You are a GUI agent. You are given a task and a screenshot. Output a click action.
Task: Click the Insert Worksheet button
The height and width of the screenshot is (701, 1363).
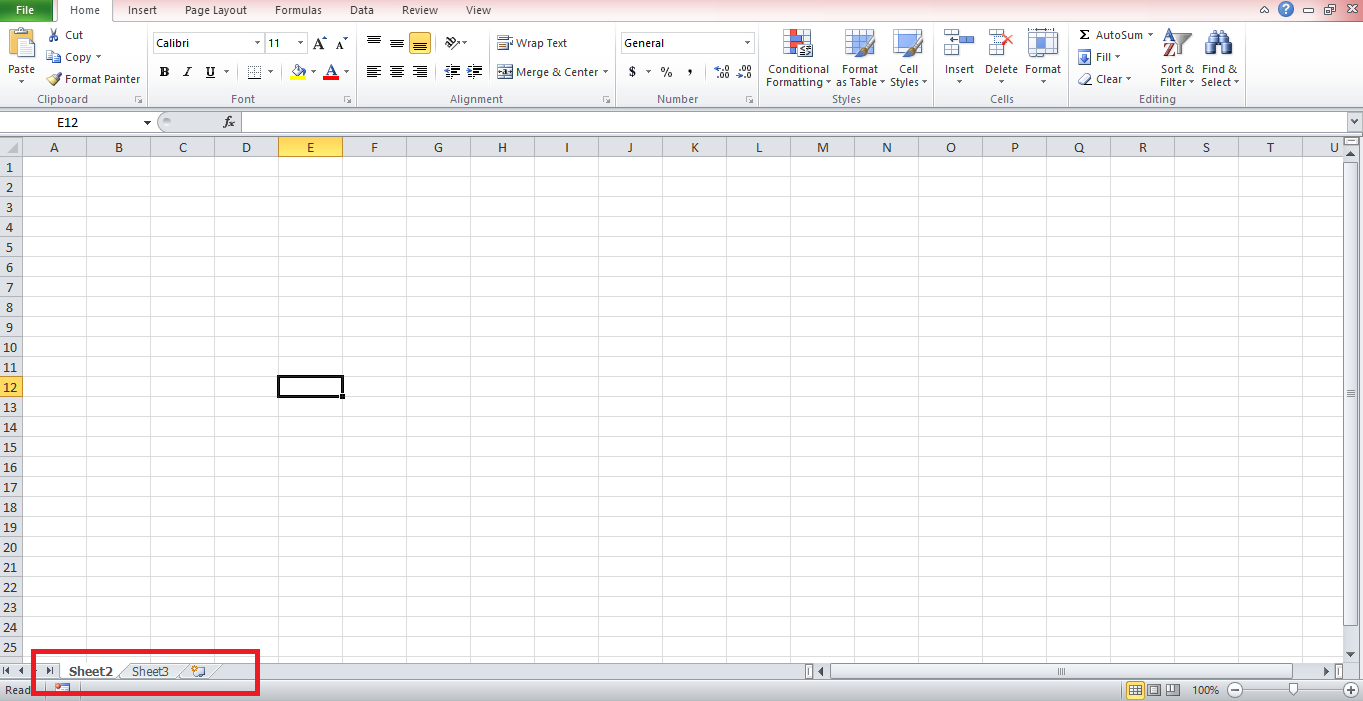(197, 671)
